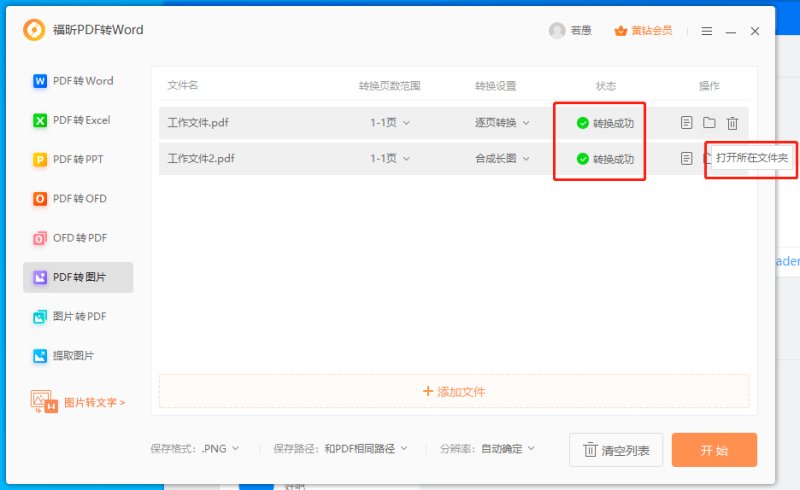Open the hamburger main menu
The height and width of the screenshot is (490, 800).
707,31
